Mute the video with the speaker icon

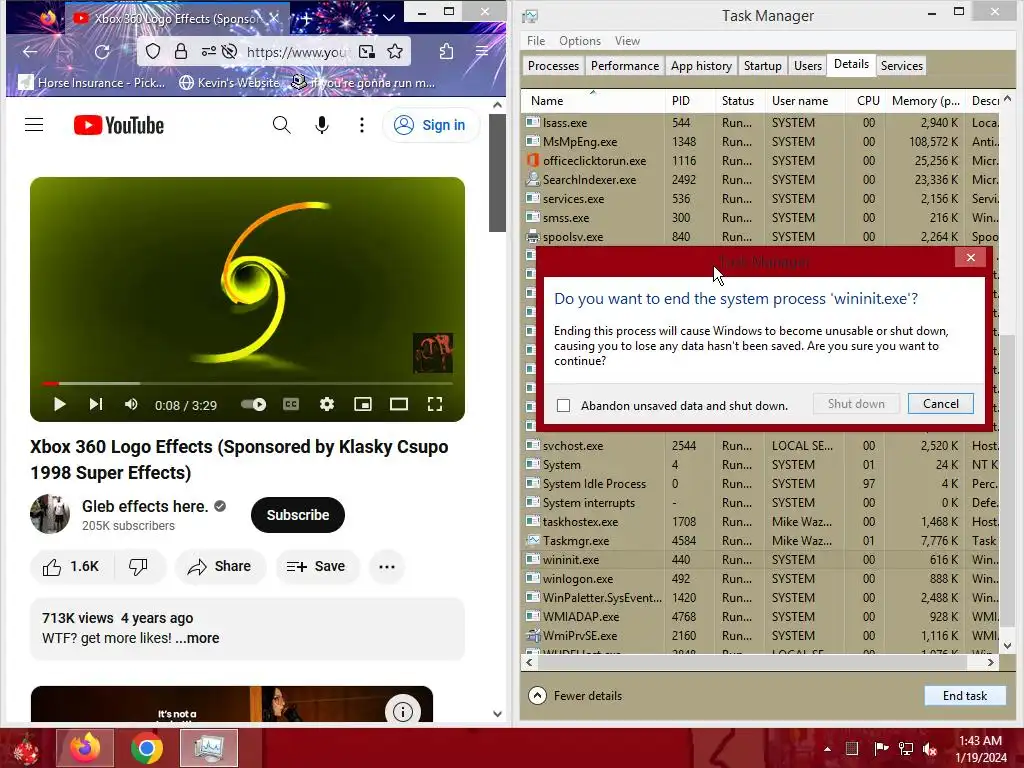(x=131, y=404)
